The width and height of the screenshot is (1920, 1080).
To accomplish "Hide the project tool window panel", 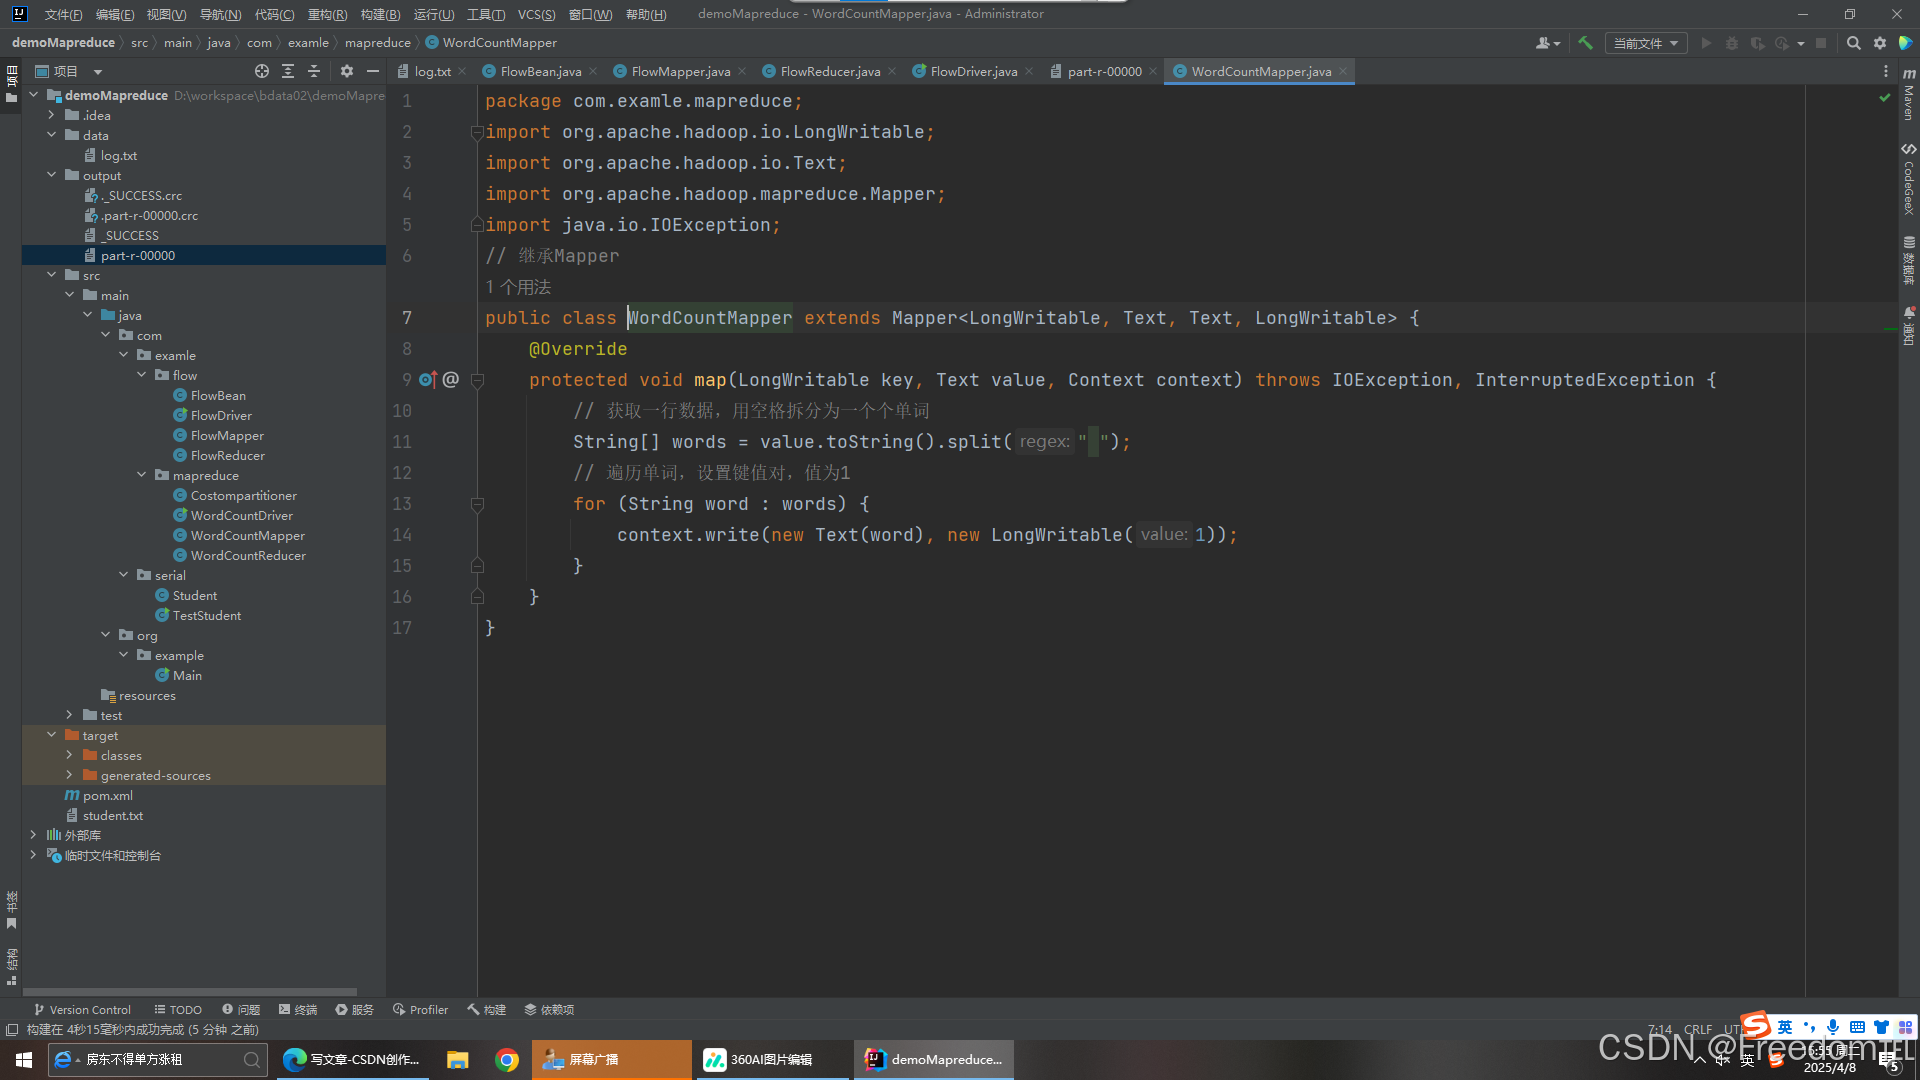I will click(x=373, y=71).
